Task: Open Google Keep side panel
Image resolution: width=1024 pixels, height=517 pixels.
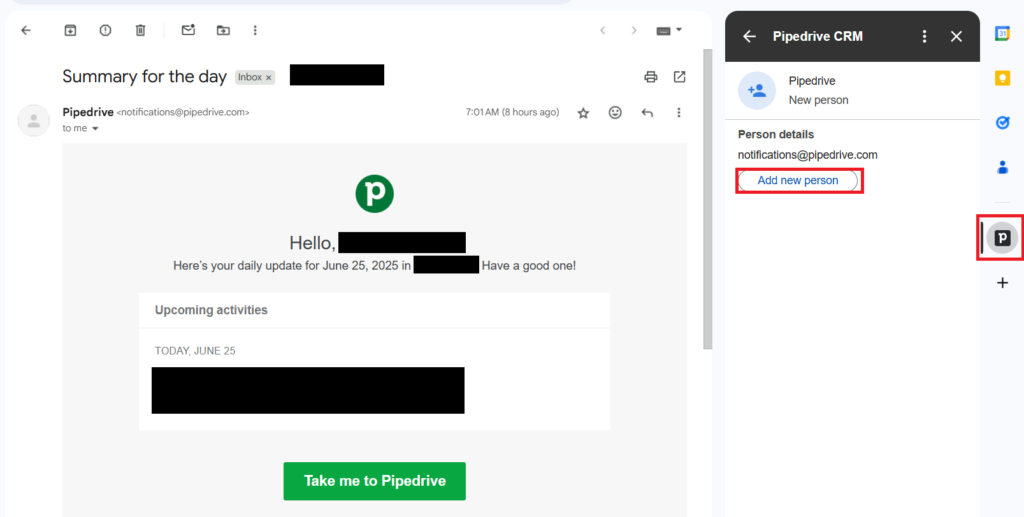Action: click(1002, 78)
